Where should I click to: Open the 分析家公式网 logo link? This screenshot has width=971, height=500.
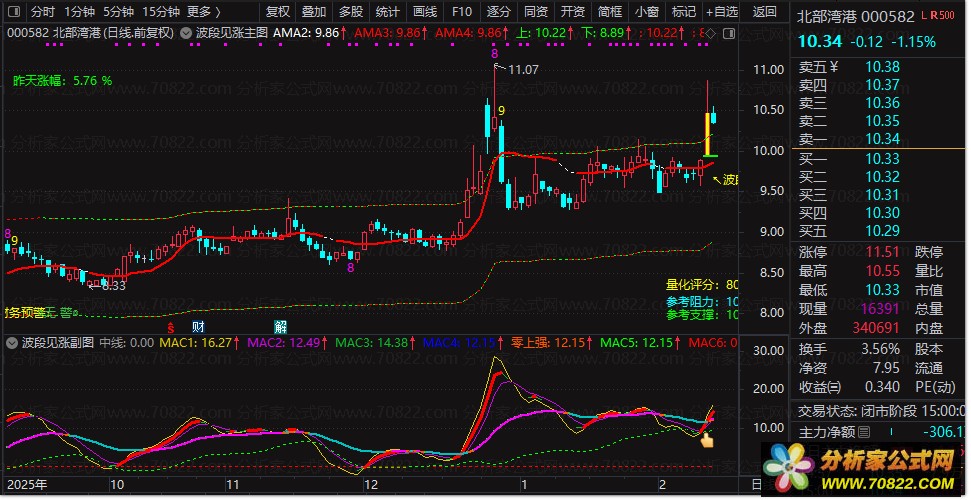click(x=862, y=468)
